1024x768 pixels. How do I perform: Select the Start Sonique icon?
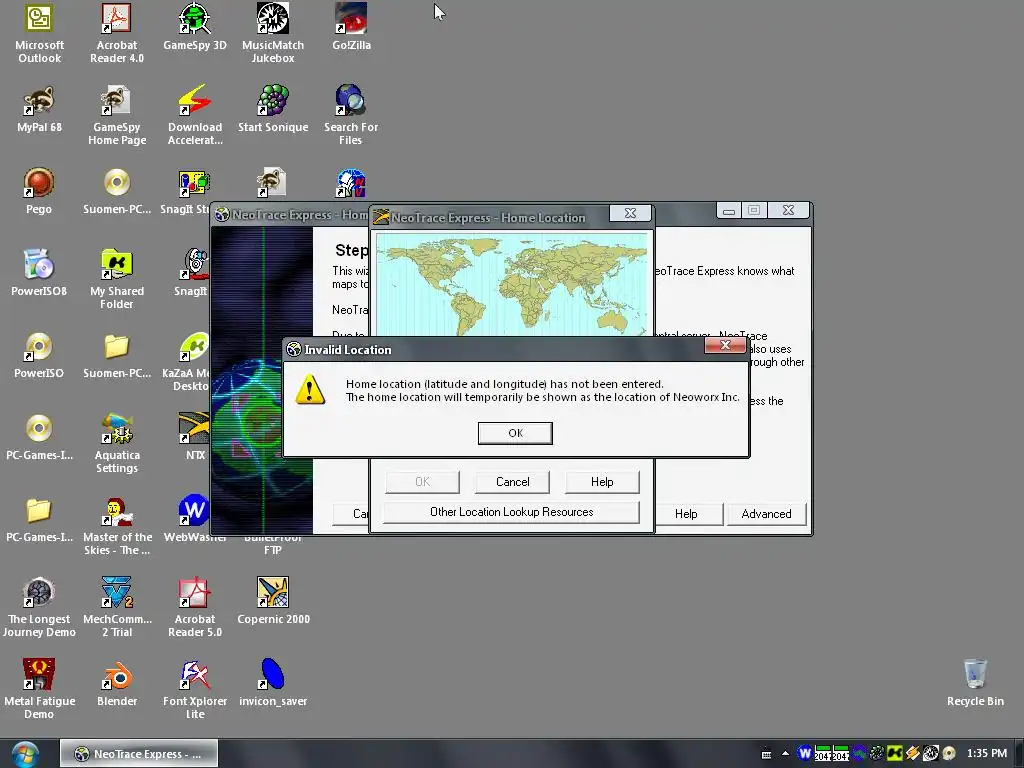click(273, 110)
